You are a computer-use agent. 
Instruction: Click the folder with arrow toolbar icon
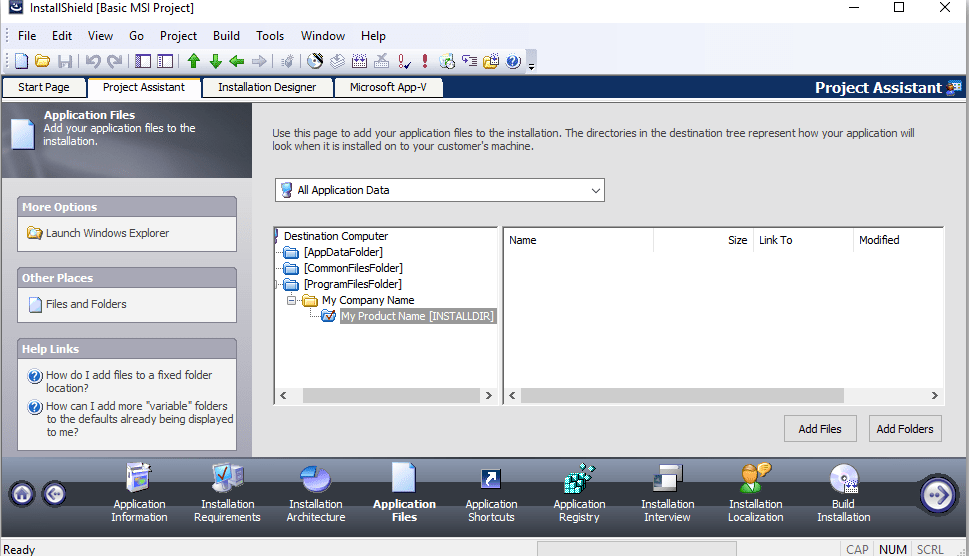[x=491, y=61]
